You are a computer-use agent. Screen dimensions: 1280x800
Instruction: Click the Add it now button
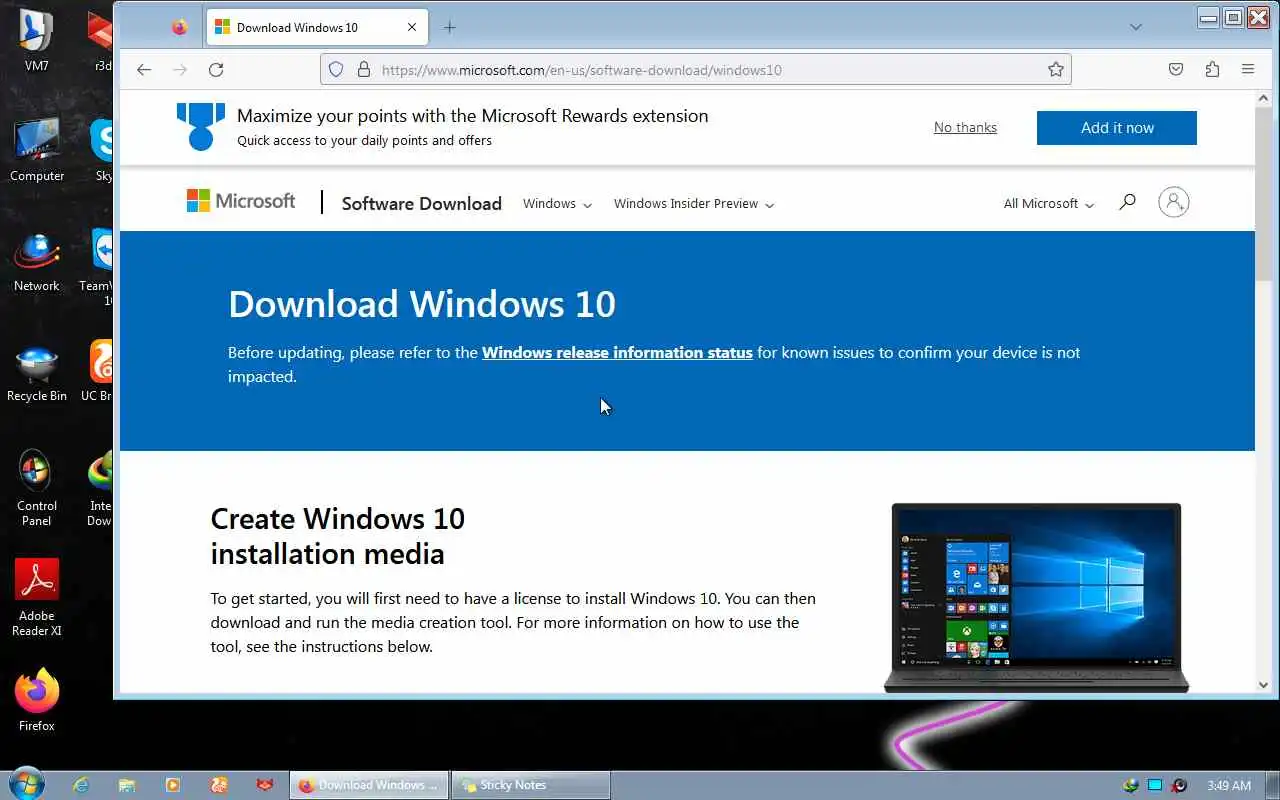point(1116,128)
